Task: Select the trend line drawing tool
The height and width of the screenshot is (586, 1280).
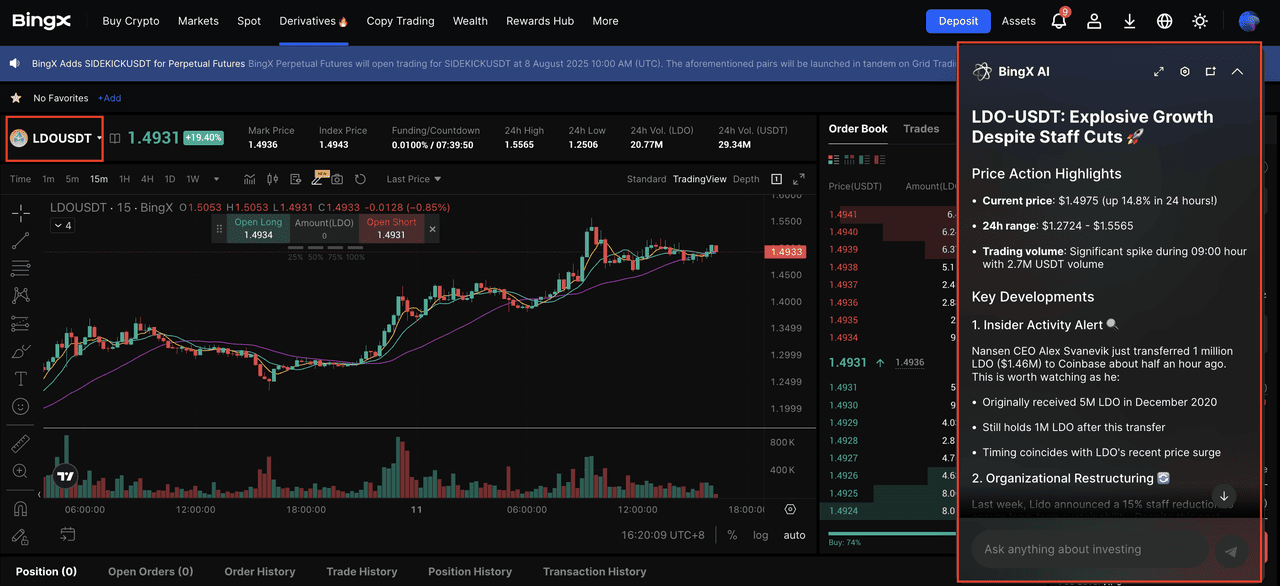Action: pos(20,240)
